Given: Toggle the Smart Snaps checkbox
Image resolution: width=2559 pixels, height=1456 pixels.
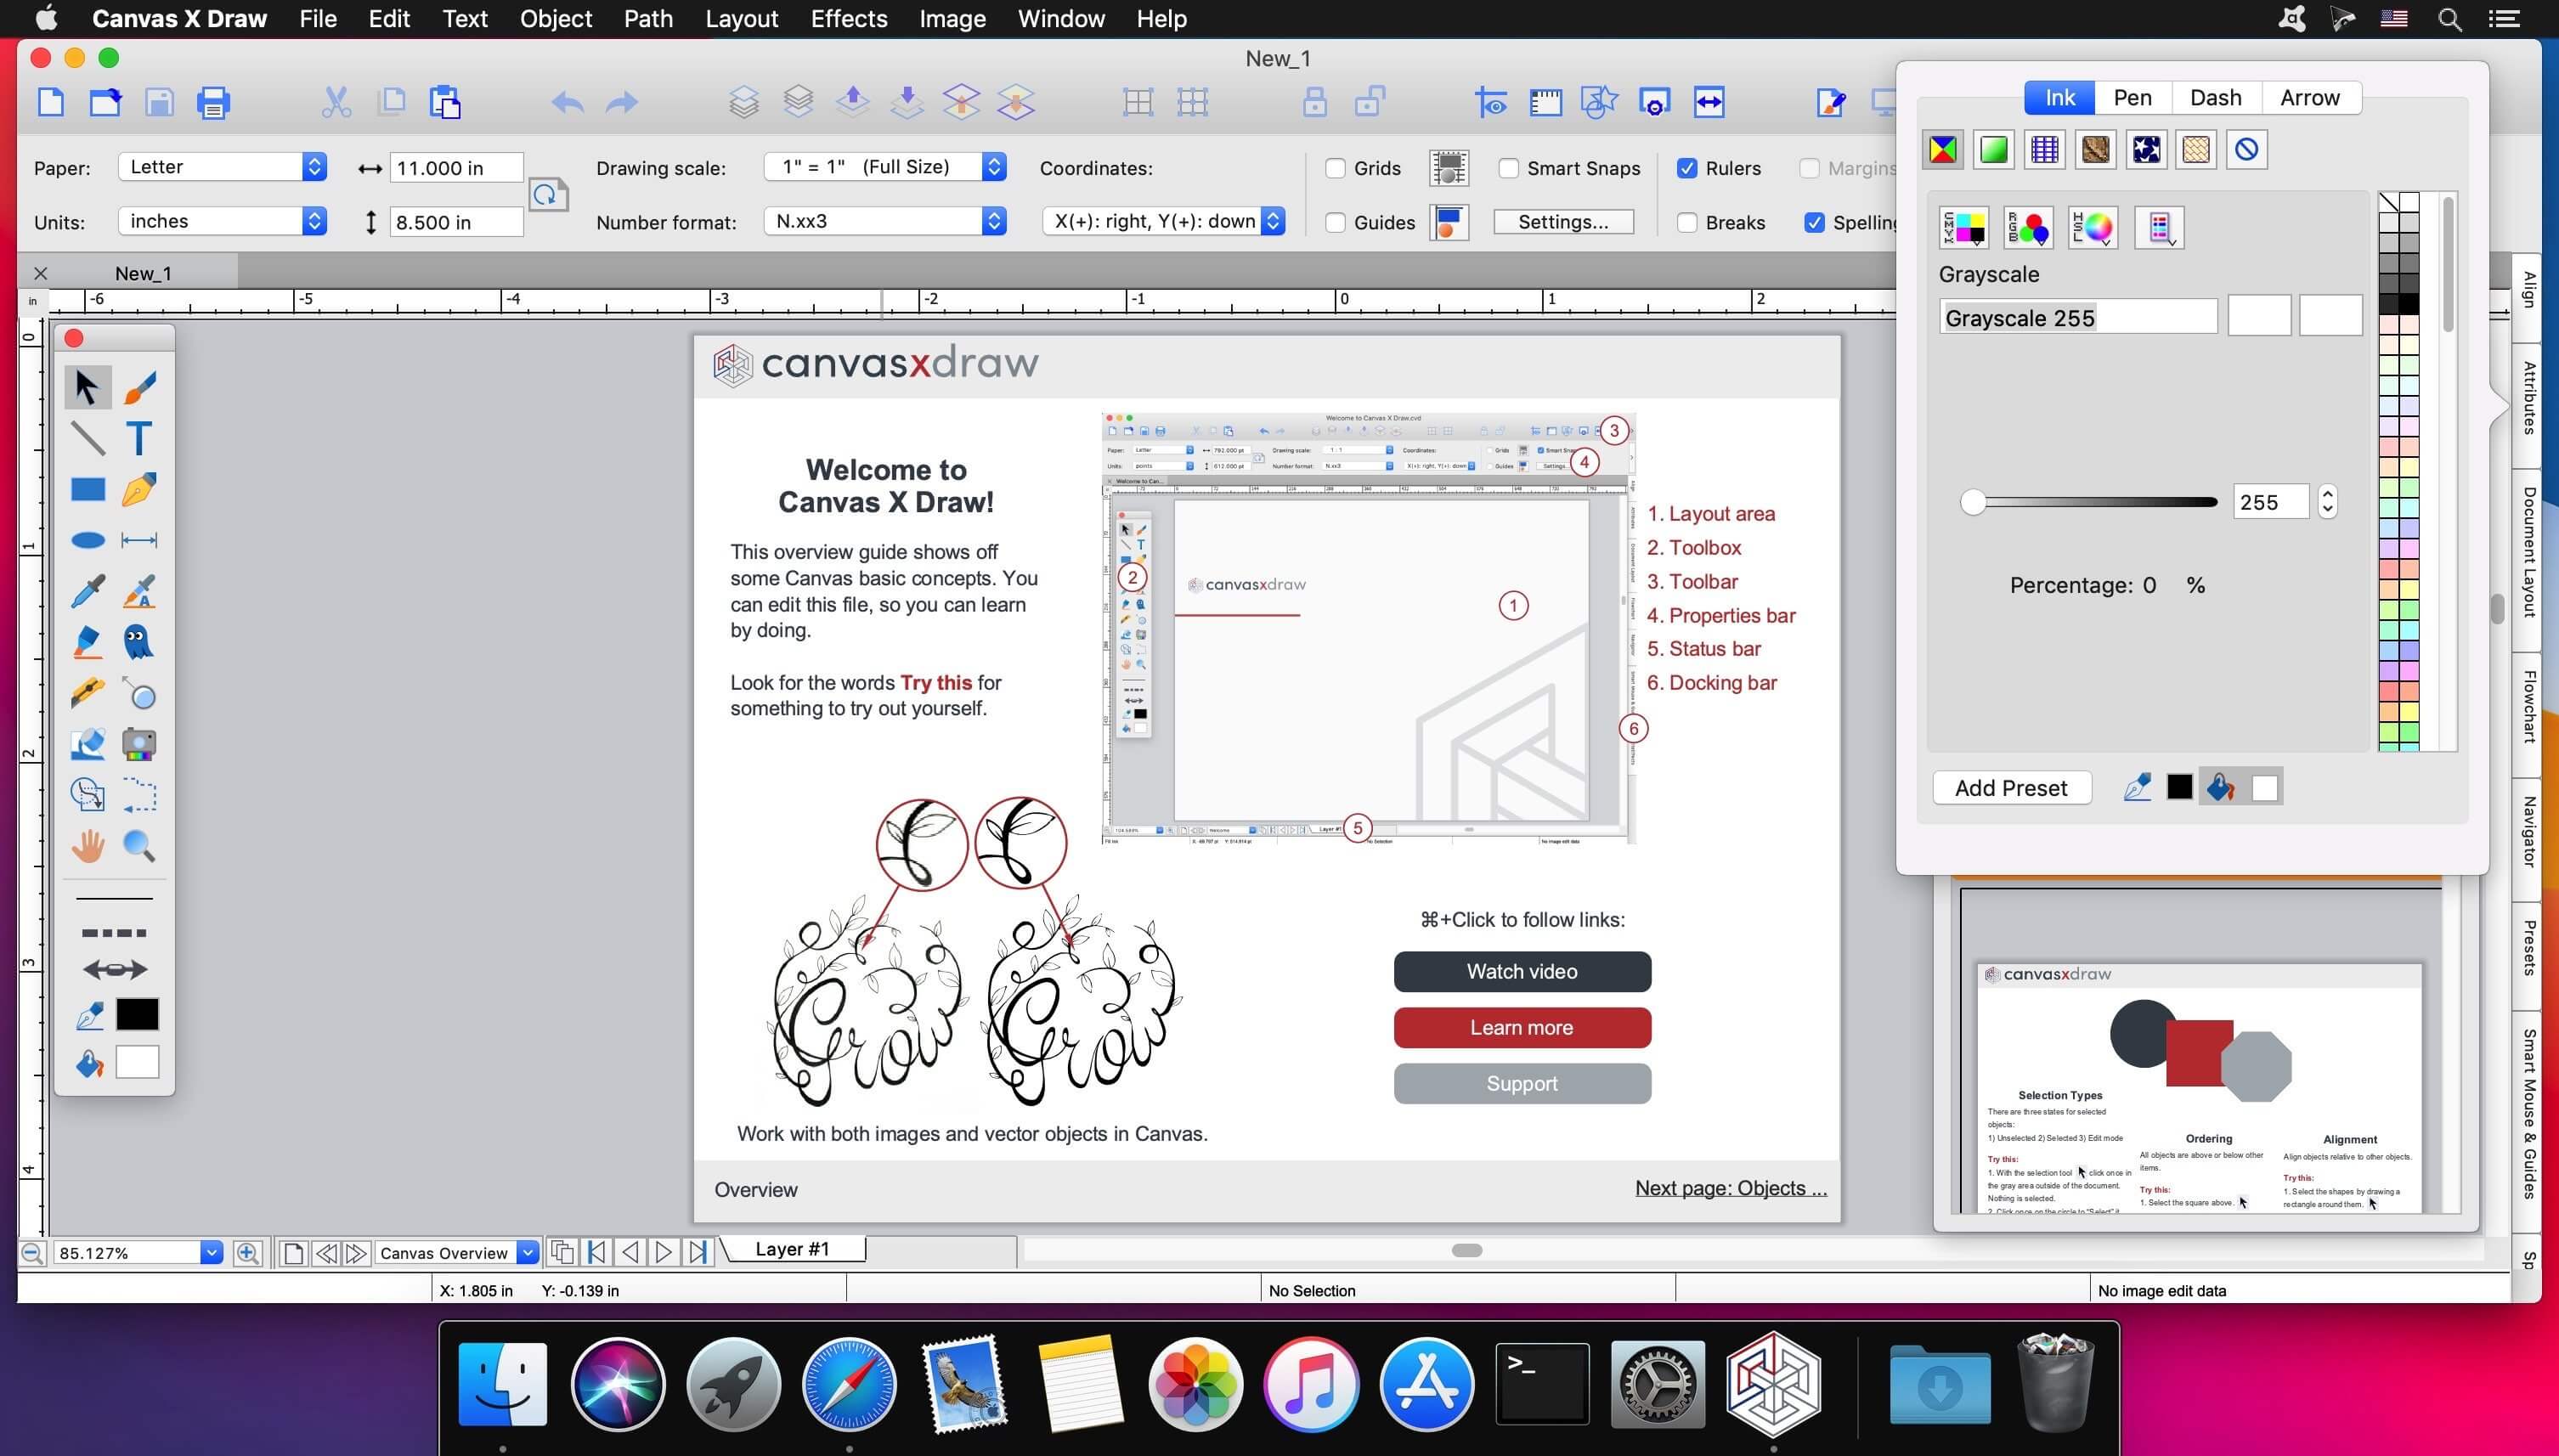Looking at the screenshot, I should 1508,168.
